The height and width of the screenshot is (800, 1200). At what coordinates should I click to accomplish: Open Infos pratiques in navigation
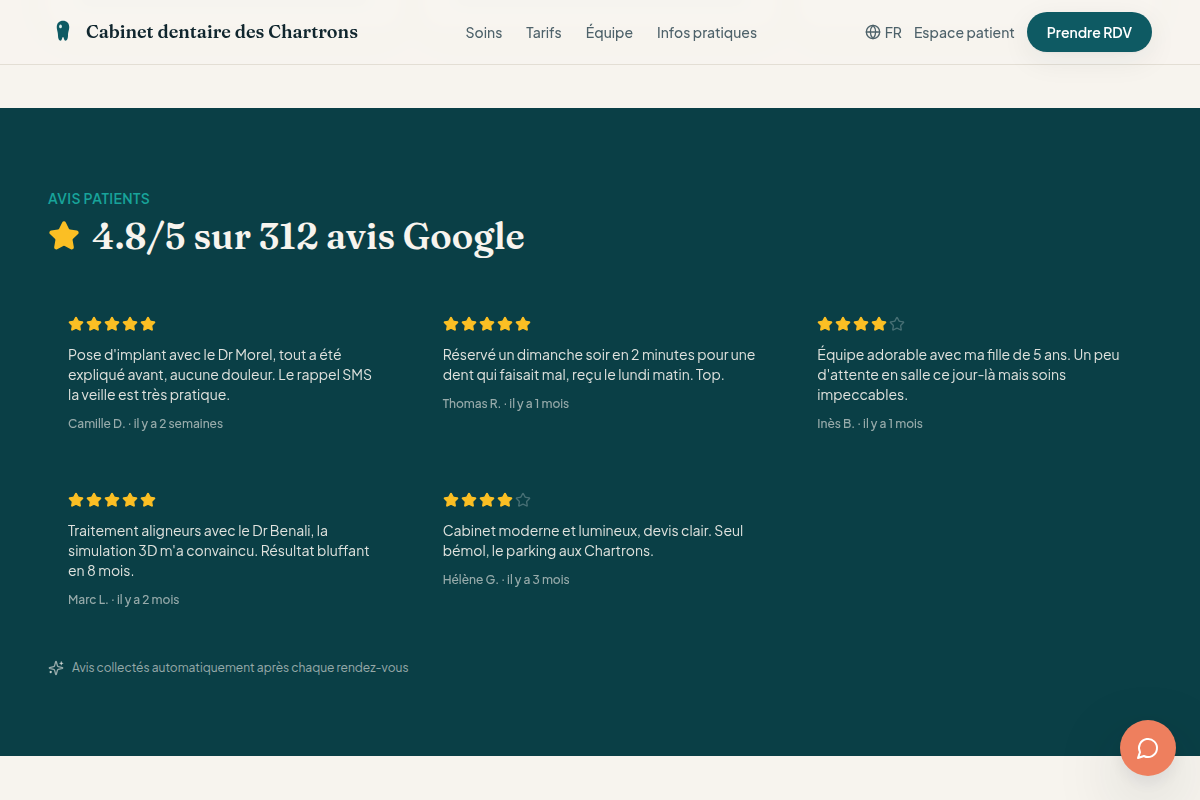707,32
